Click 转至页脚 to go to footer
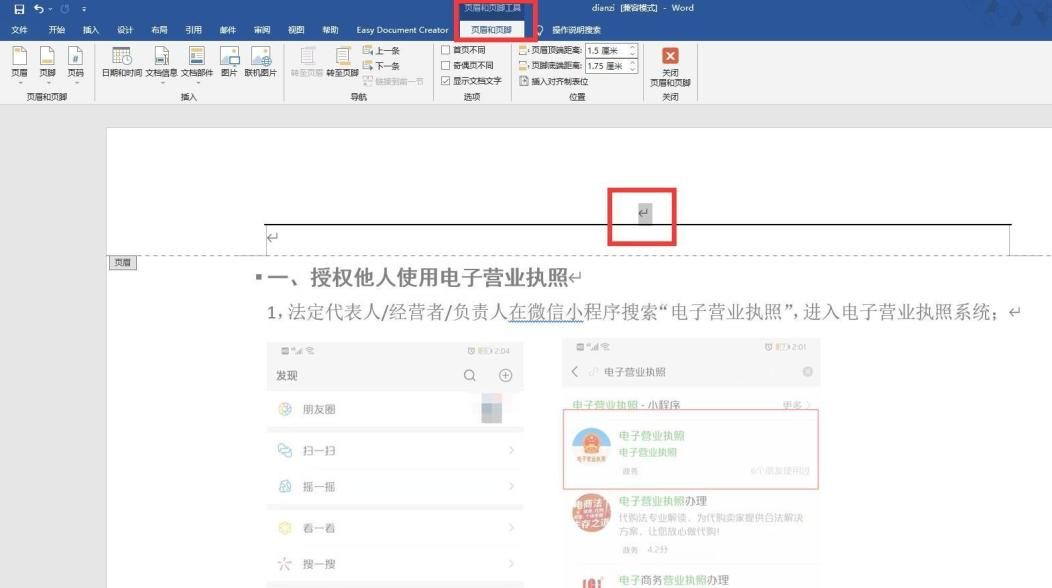 [x=342, y=62]
